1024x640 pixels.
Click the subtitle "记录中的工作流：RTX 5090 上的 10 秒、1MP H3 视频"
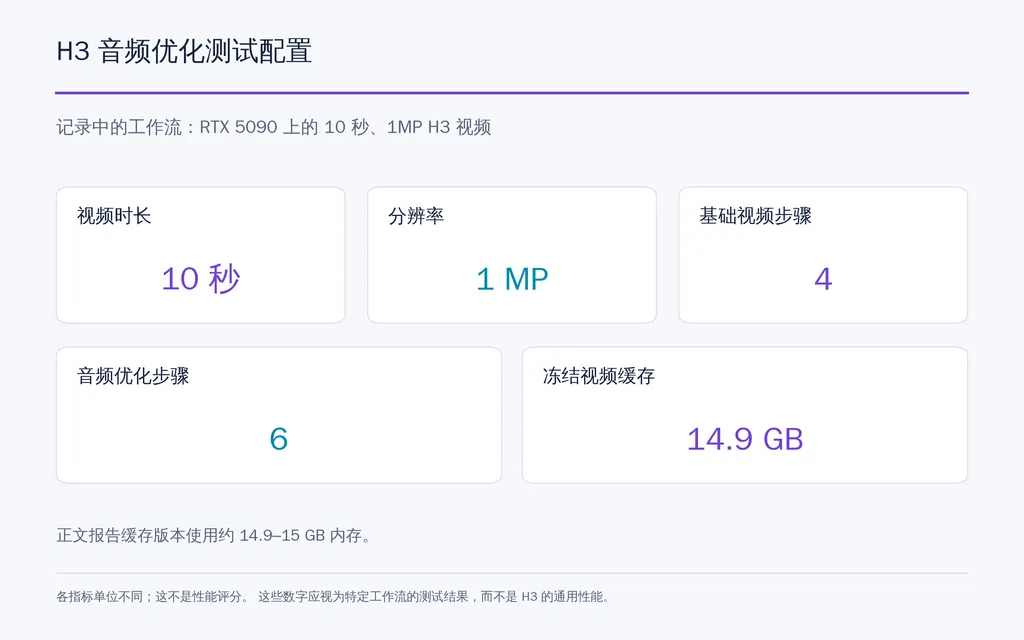[x=274, y=127]
